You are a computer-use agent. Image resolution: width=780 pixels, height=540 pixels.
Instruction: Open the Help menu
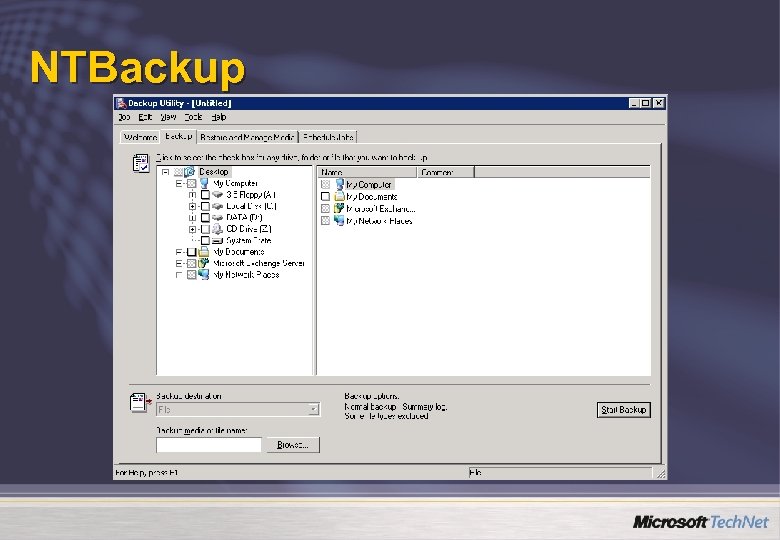click(x=219, y=117)
